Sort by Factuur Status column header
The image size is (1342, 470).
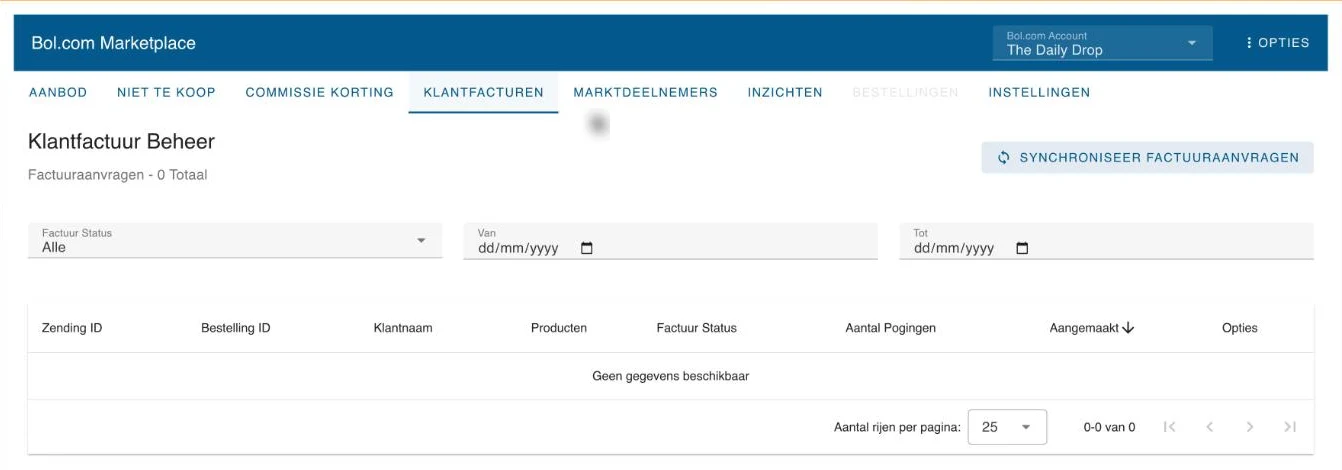(697, 328)
